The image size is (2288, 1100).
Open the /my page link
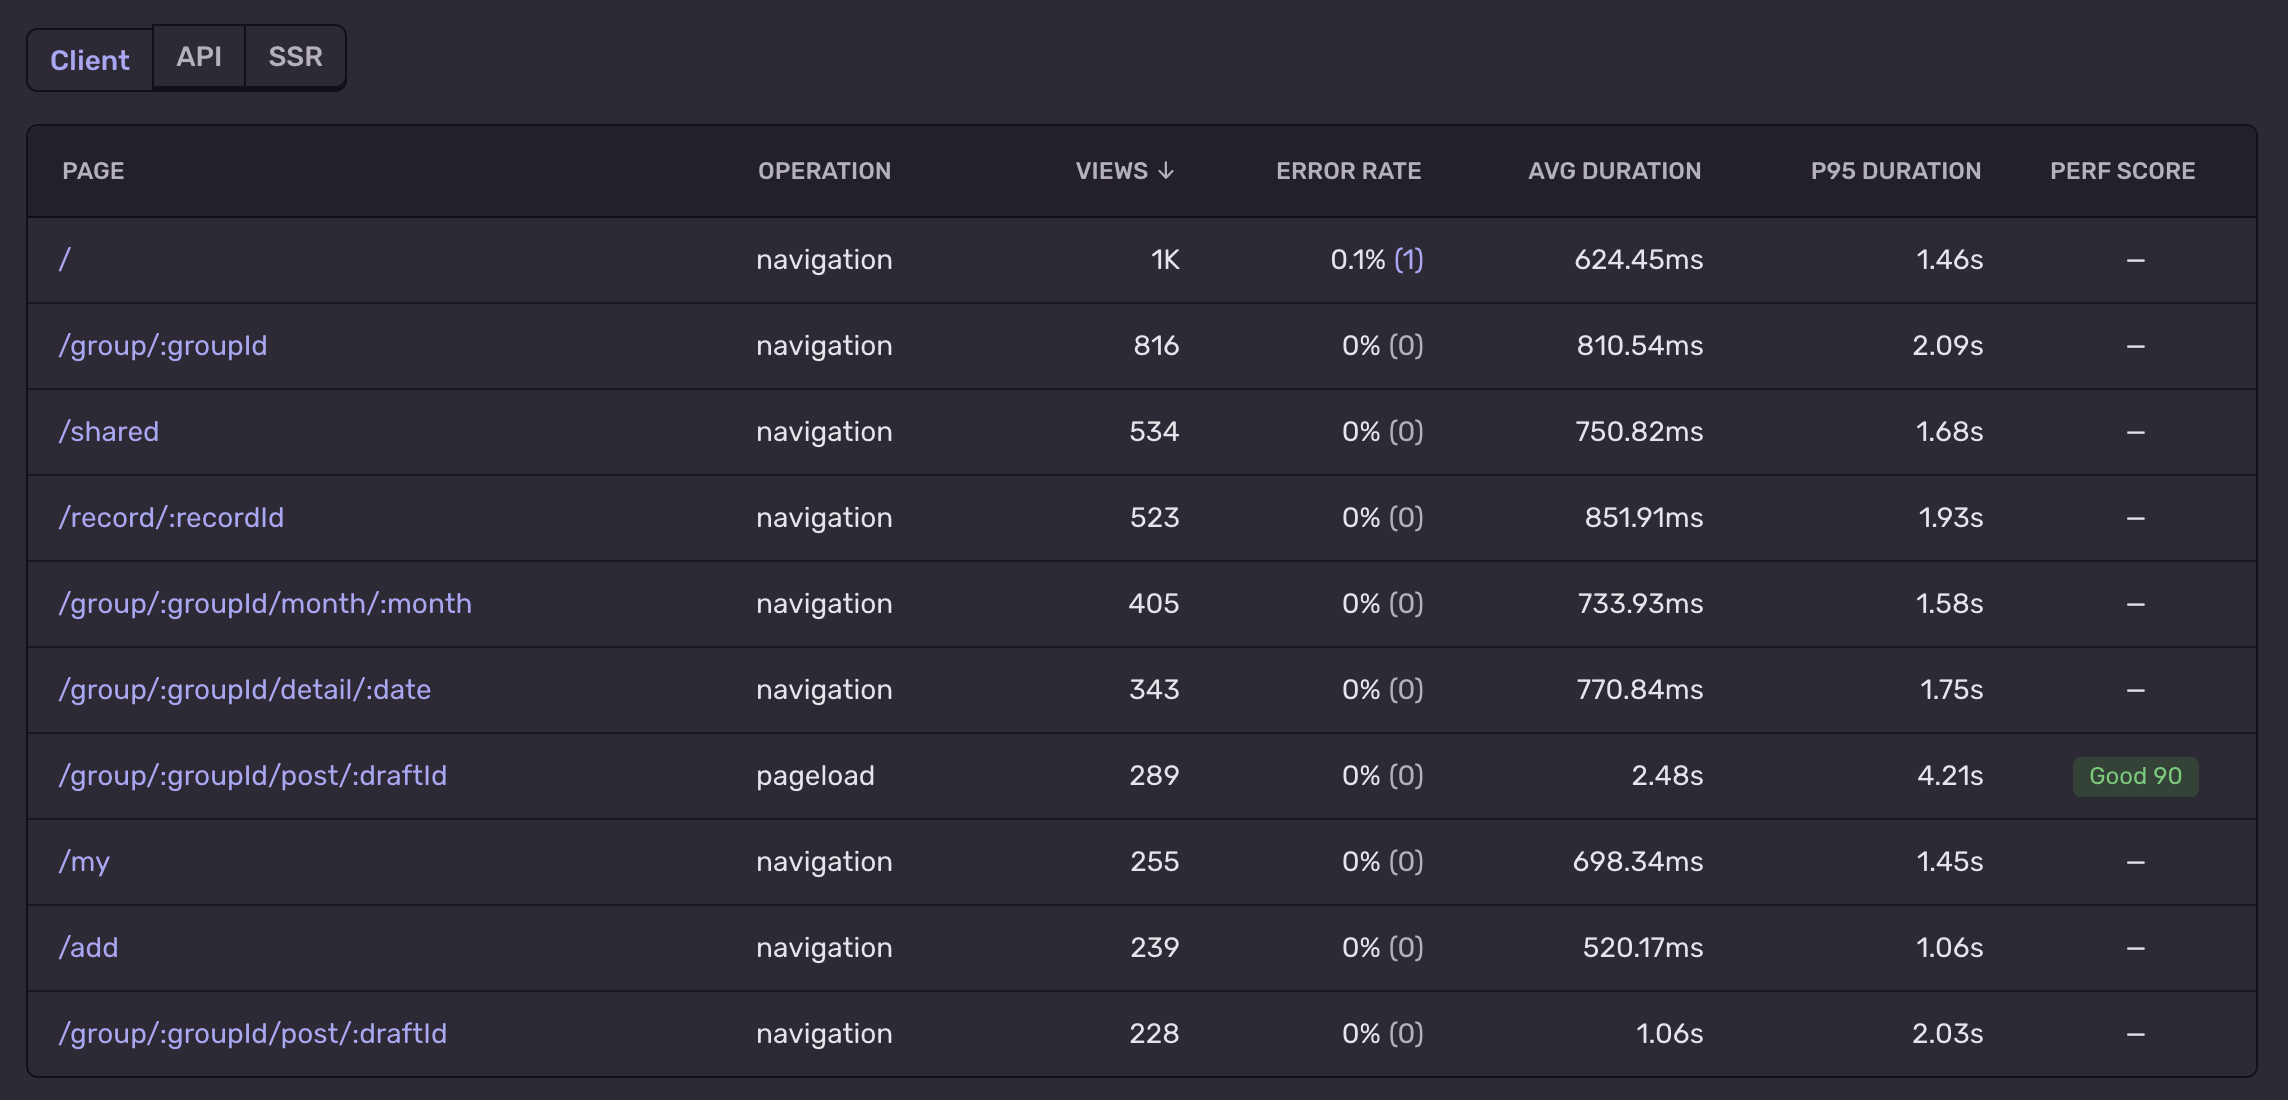click(85, 862)
